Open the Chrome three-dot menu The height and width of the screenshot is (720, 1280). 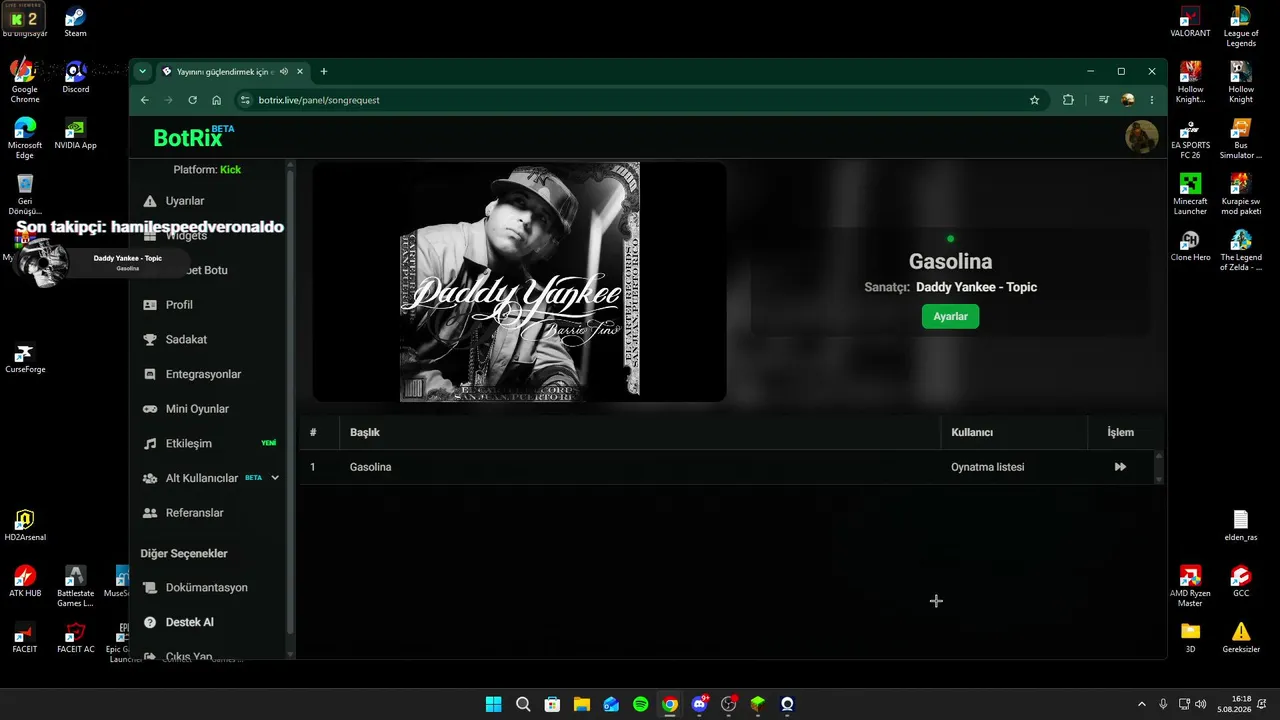[x=1152, y=100]
